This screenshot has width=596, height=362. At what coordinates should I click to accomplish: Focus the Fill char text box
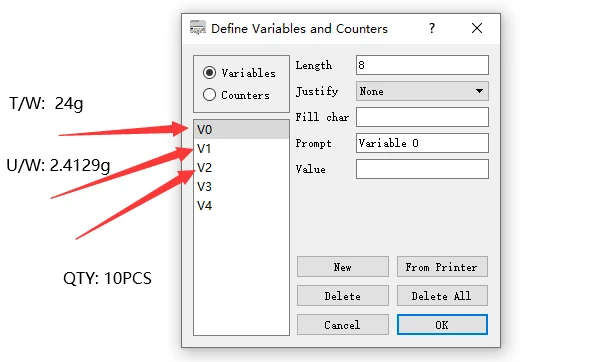(x=422, y=117)
